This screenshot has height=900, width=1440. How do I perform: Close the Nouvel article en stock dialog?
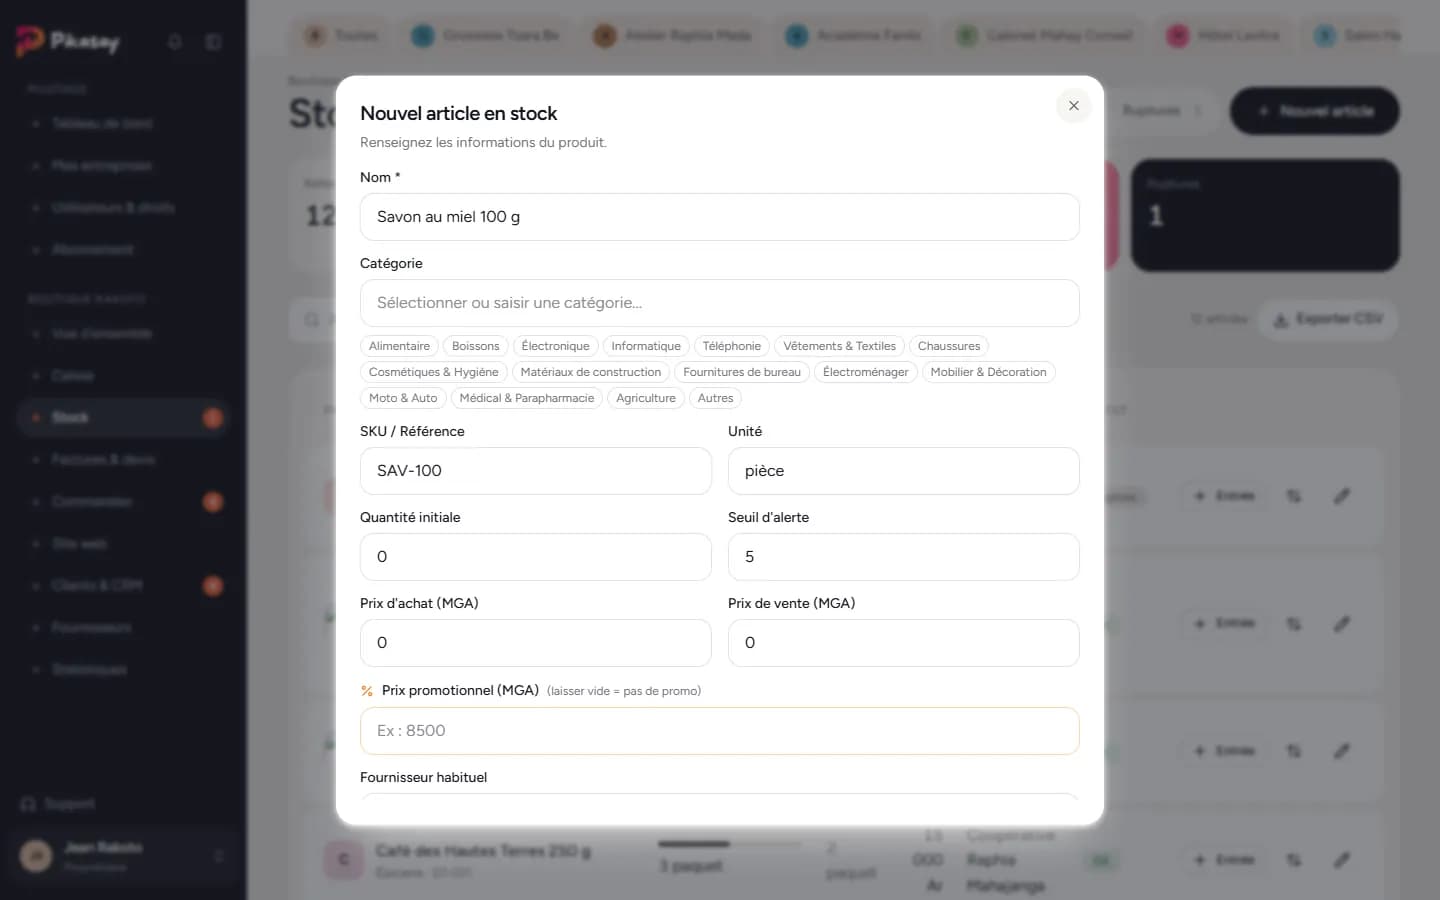click(x=1073, y=106)
